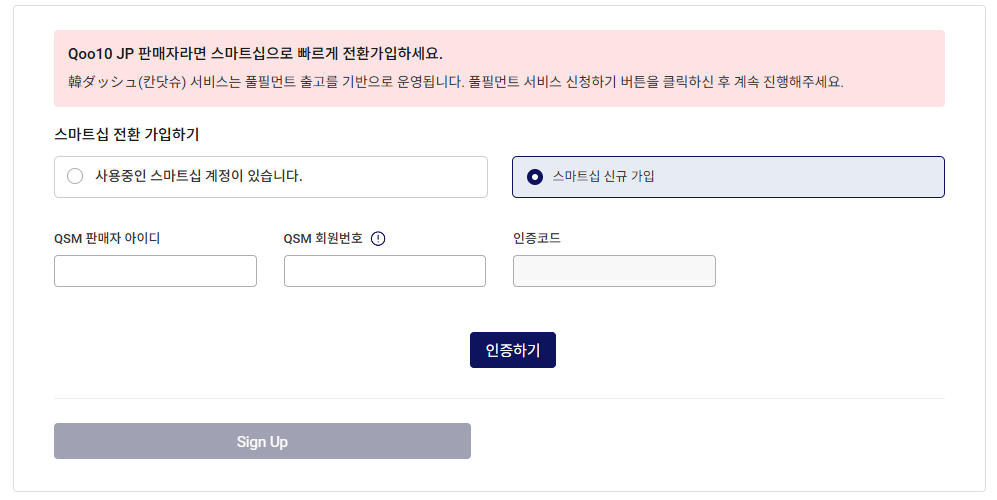Click the 인증코드 label text

point(537,239)
